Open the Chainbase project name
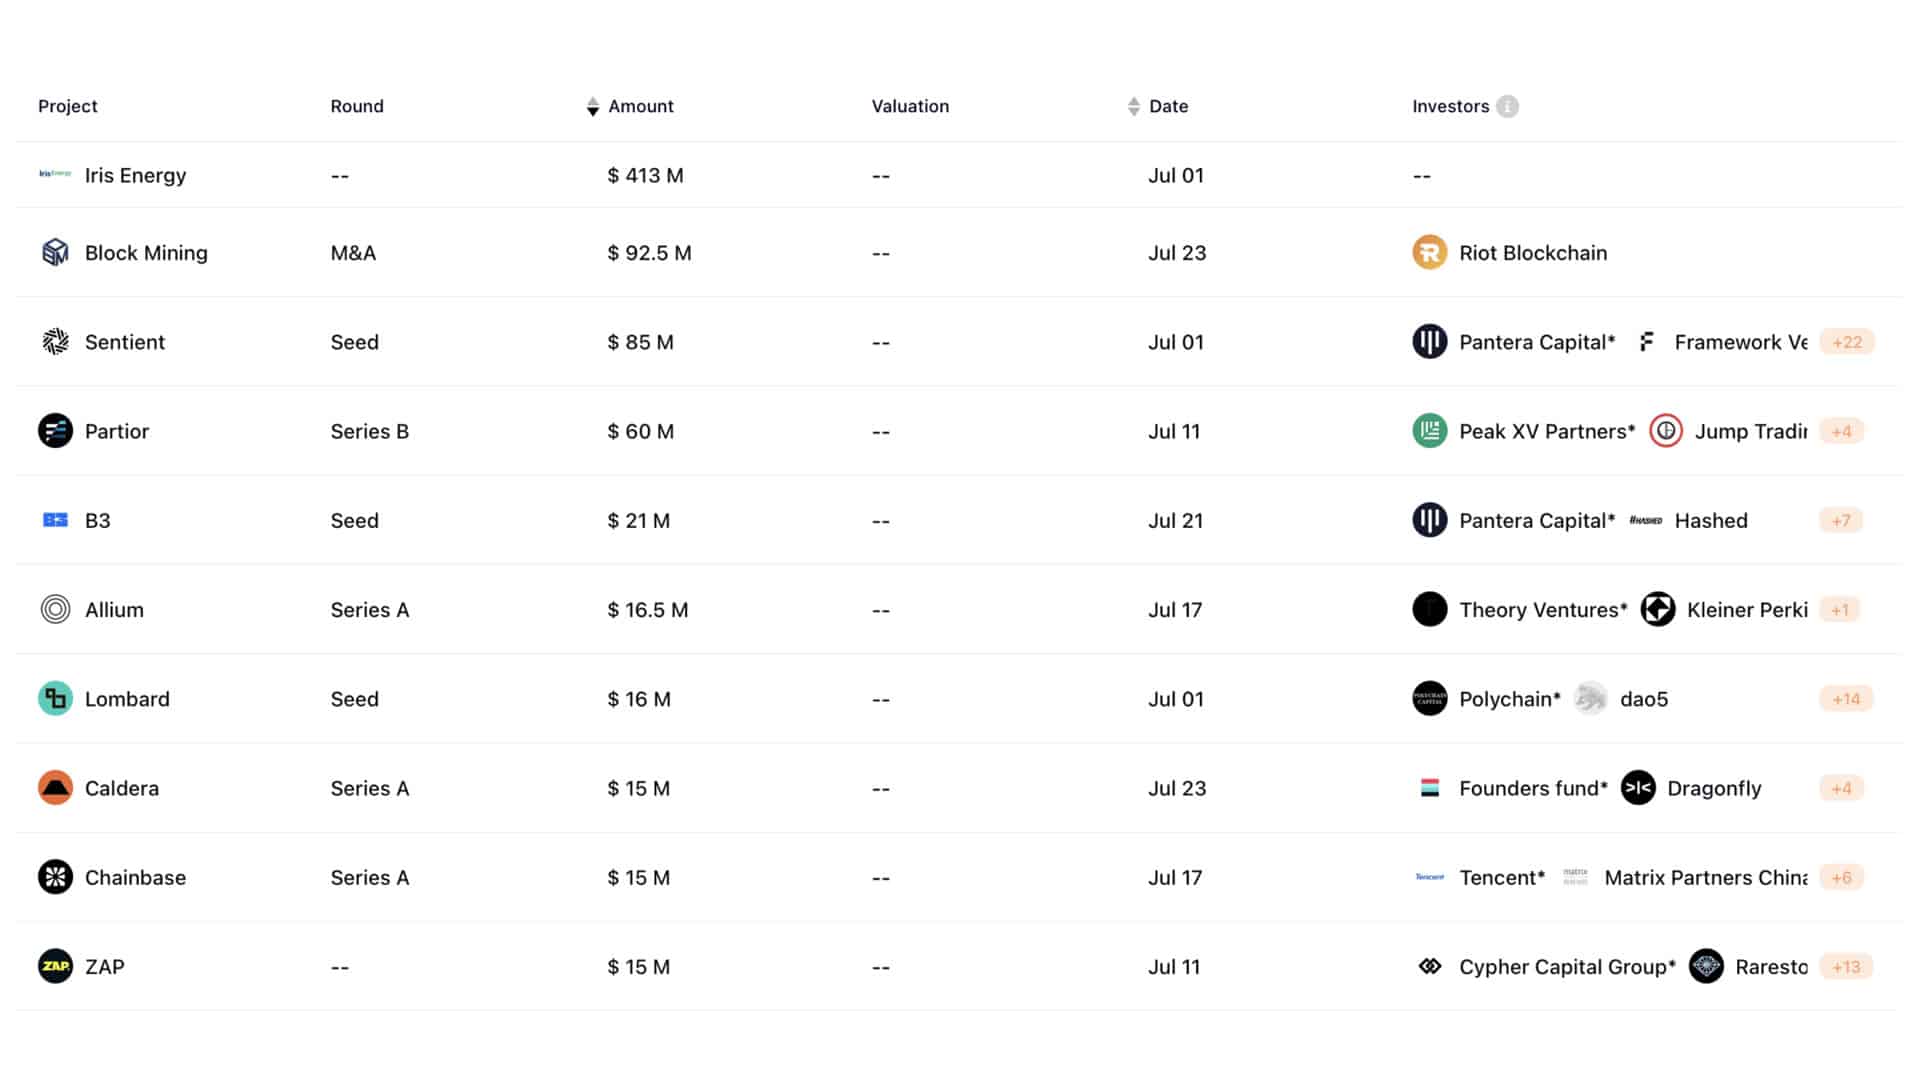This screenshot has width=1920, height=1080. (135, 877)
